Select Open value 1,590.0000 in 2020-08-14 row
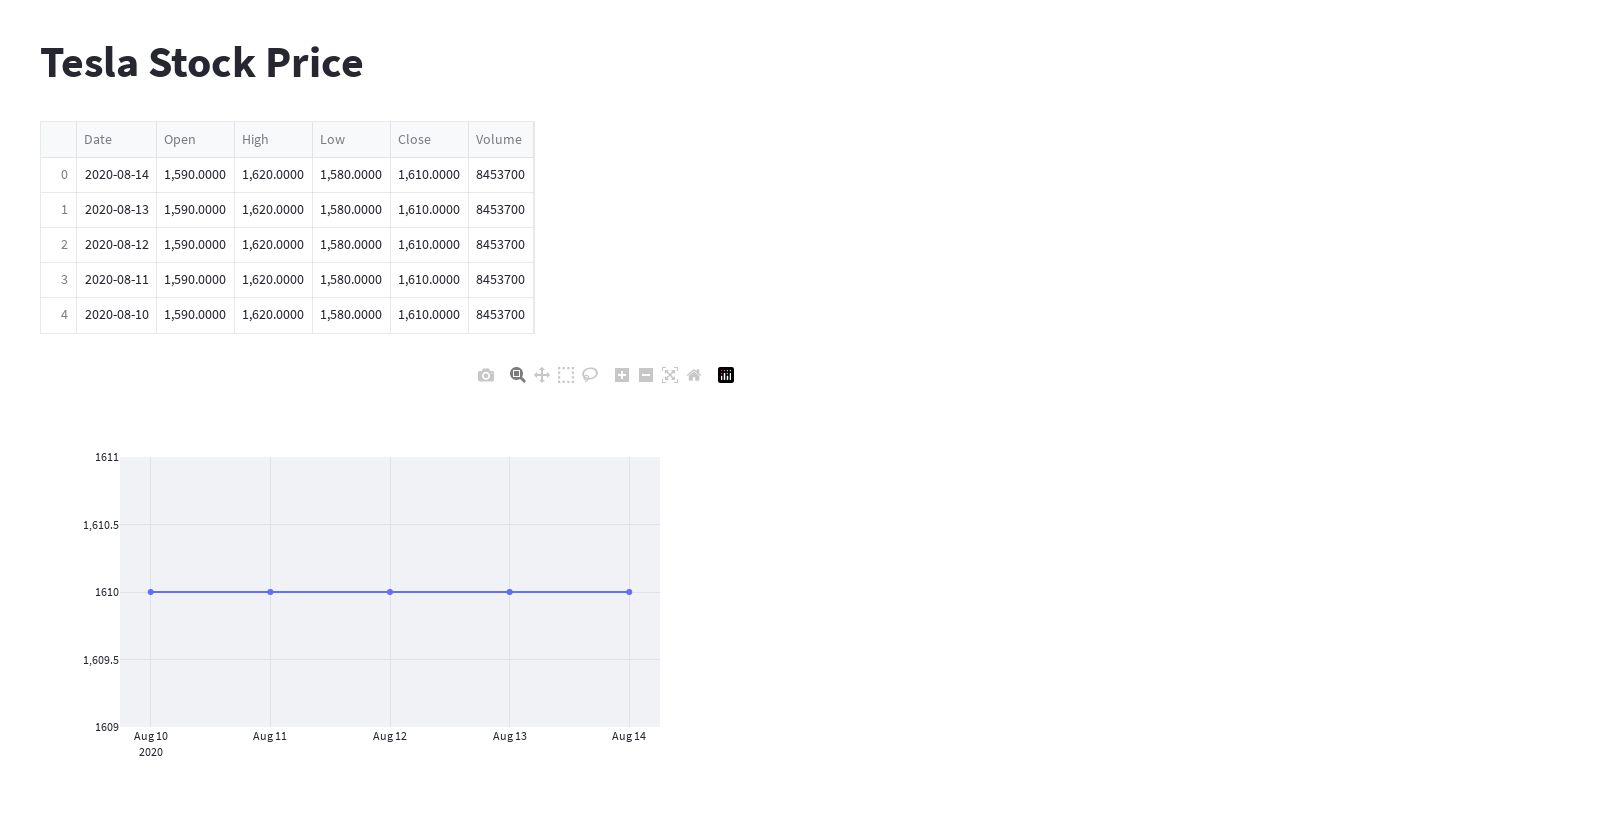Viewport: 1600px width, 836px height. pos(195,175)
